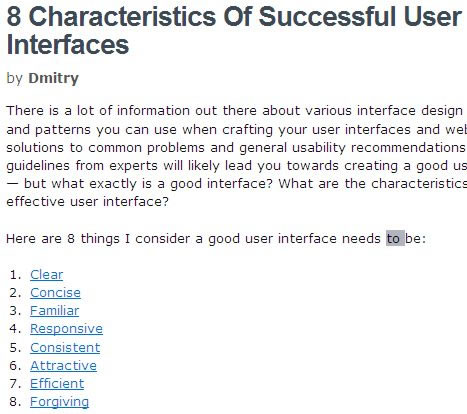Select the Efficient link
The image size is (467, 414).
(57, 384)
